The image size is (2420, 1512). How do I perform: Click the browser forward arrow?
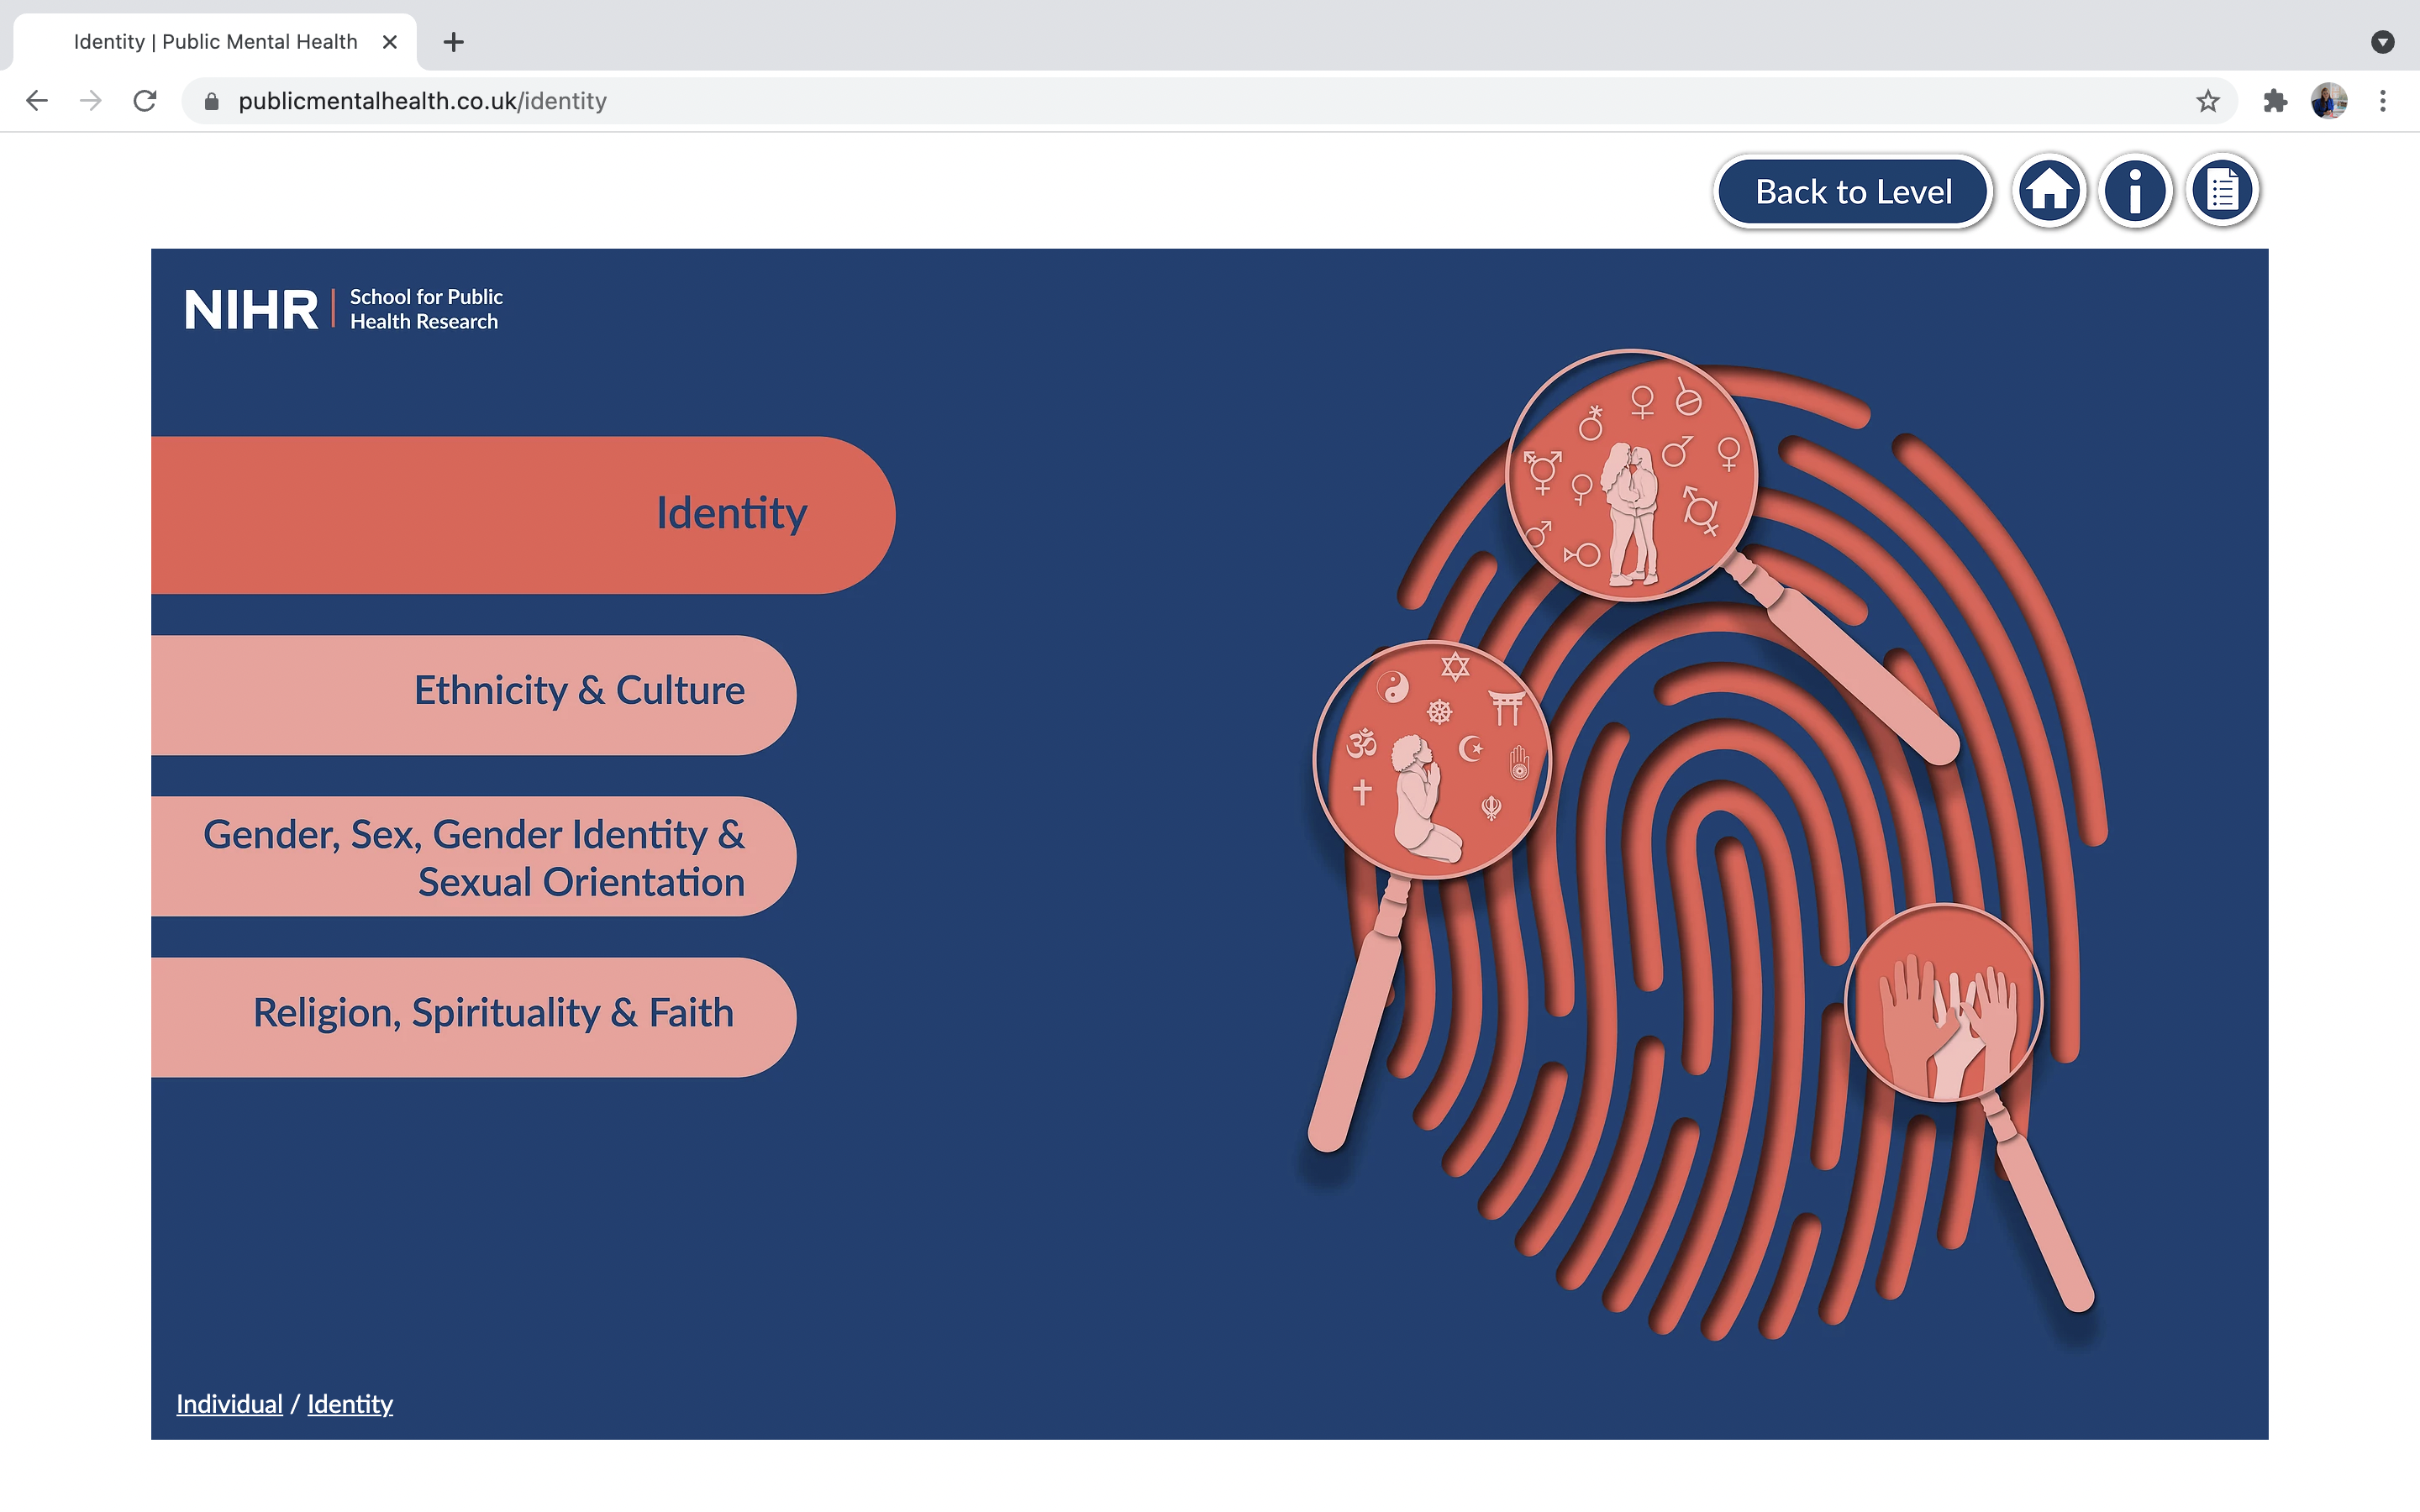click(x=91, y=101)
